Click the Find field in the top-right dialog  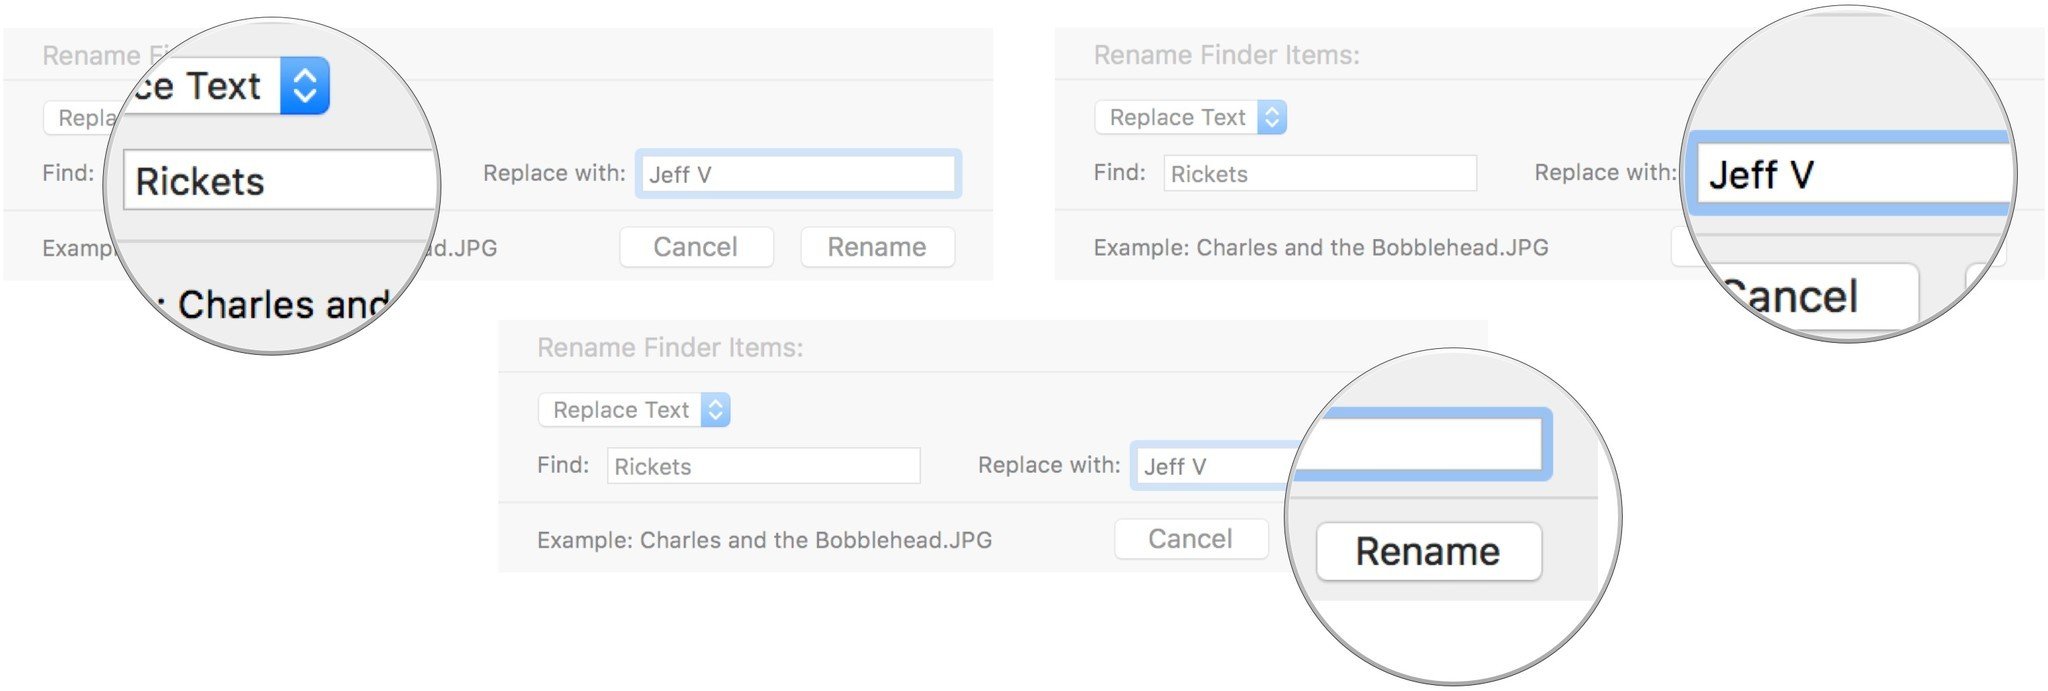1320,174
